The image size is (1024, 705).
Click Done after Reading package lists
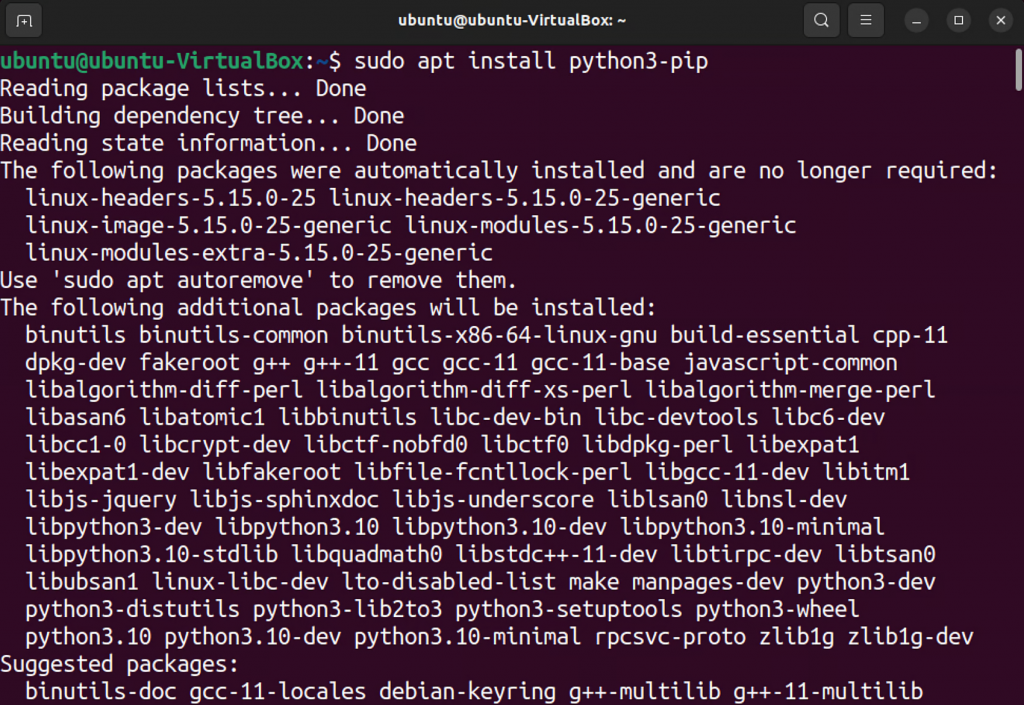(x=340, y=88)
